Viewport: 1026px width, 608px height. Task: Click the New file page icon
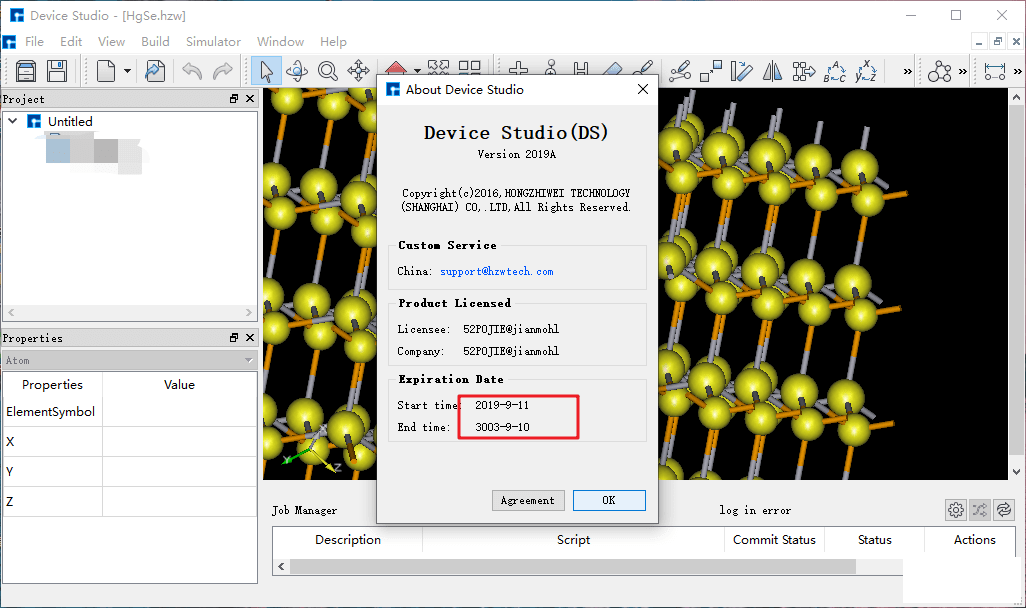[106, 71]
